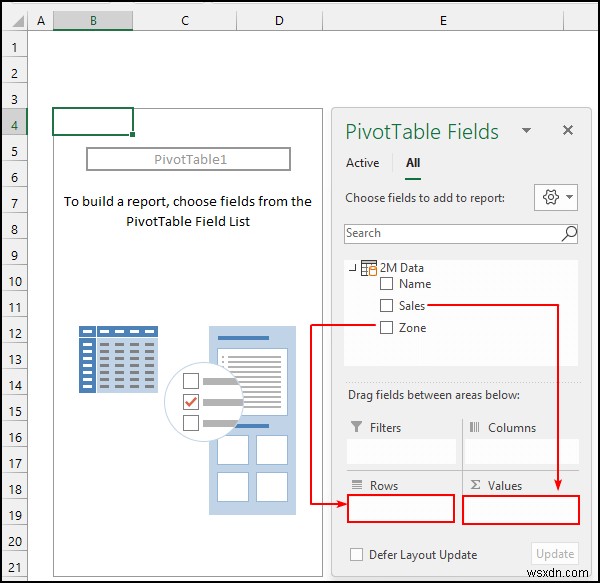600x583 pixels.
Task: Select column D header
Action: click(x=279, y=21)
